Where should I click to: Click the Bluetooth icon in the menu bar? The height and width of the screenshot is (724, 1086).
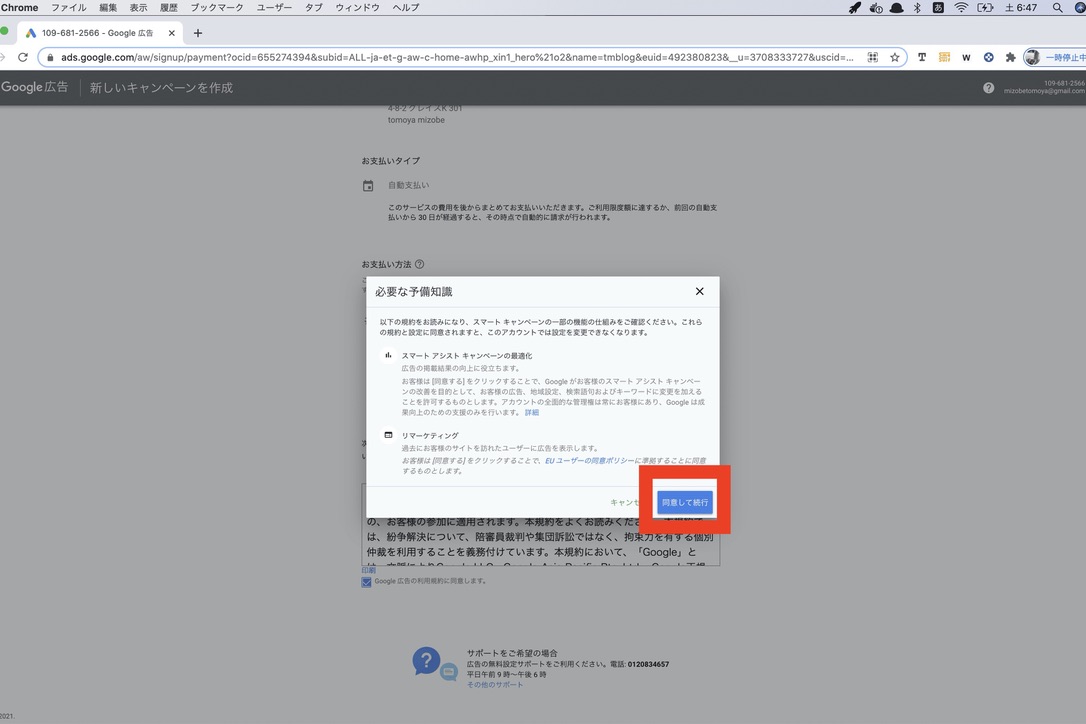click(917, 8)
